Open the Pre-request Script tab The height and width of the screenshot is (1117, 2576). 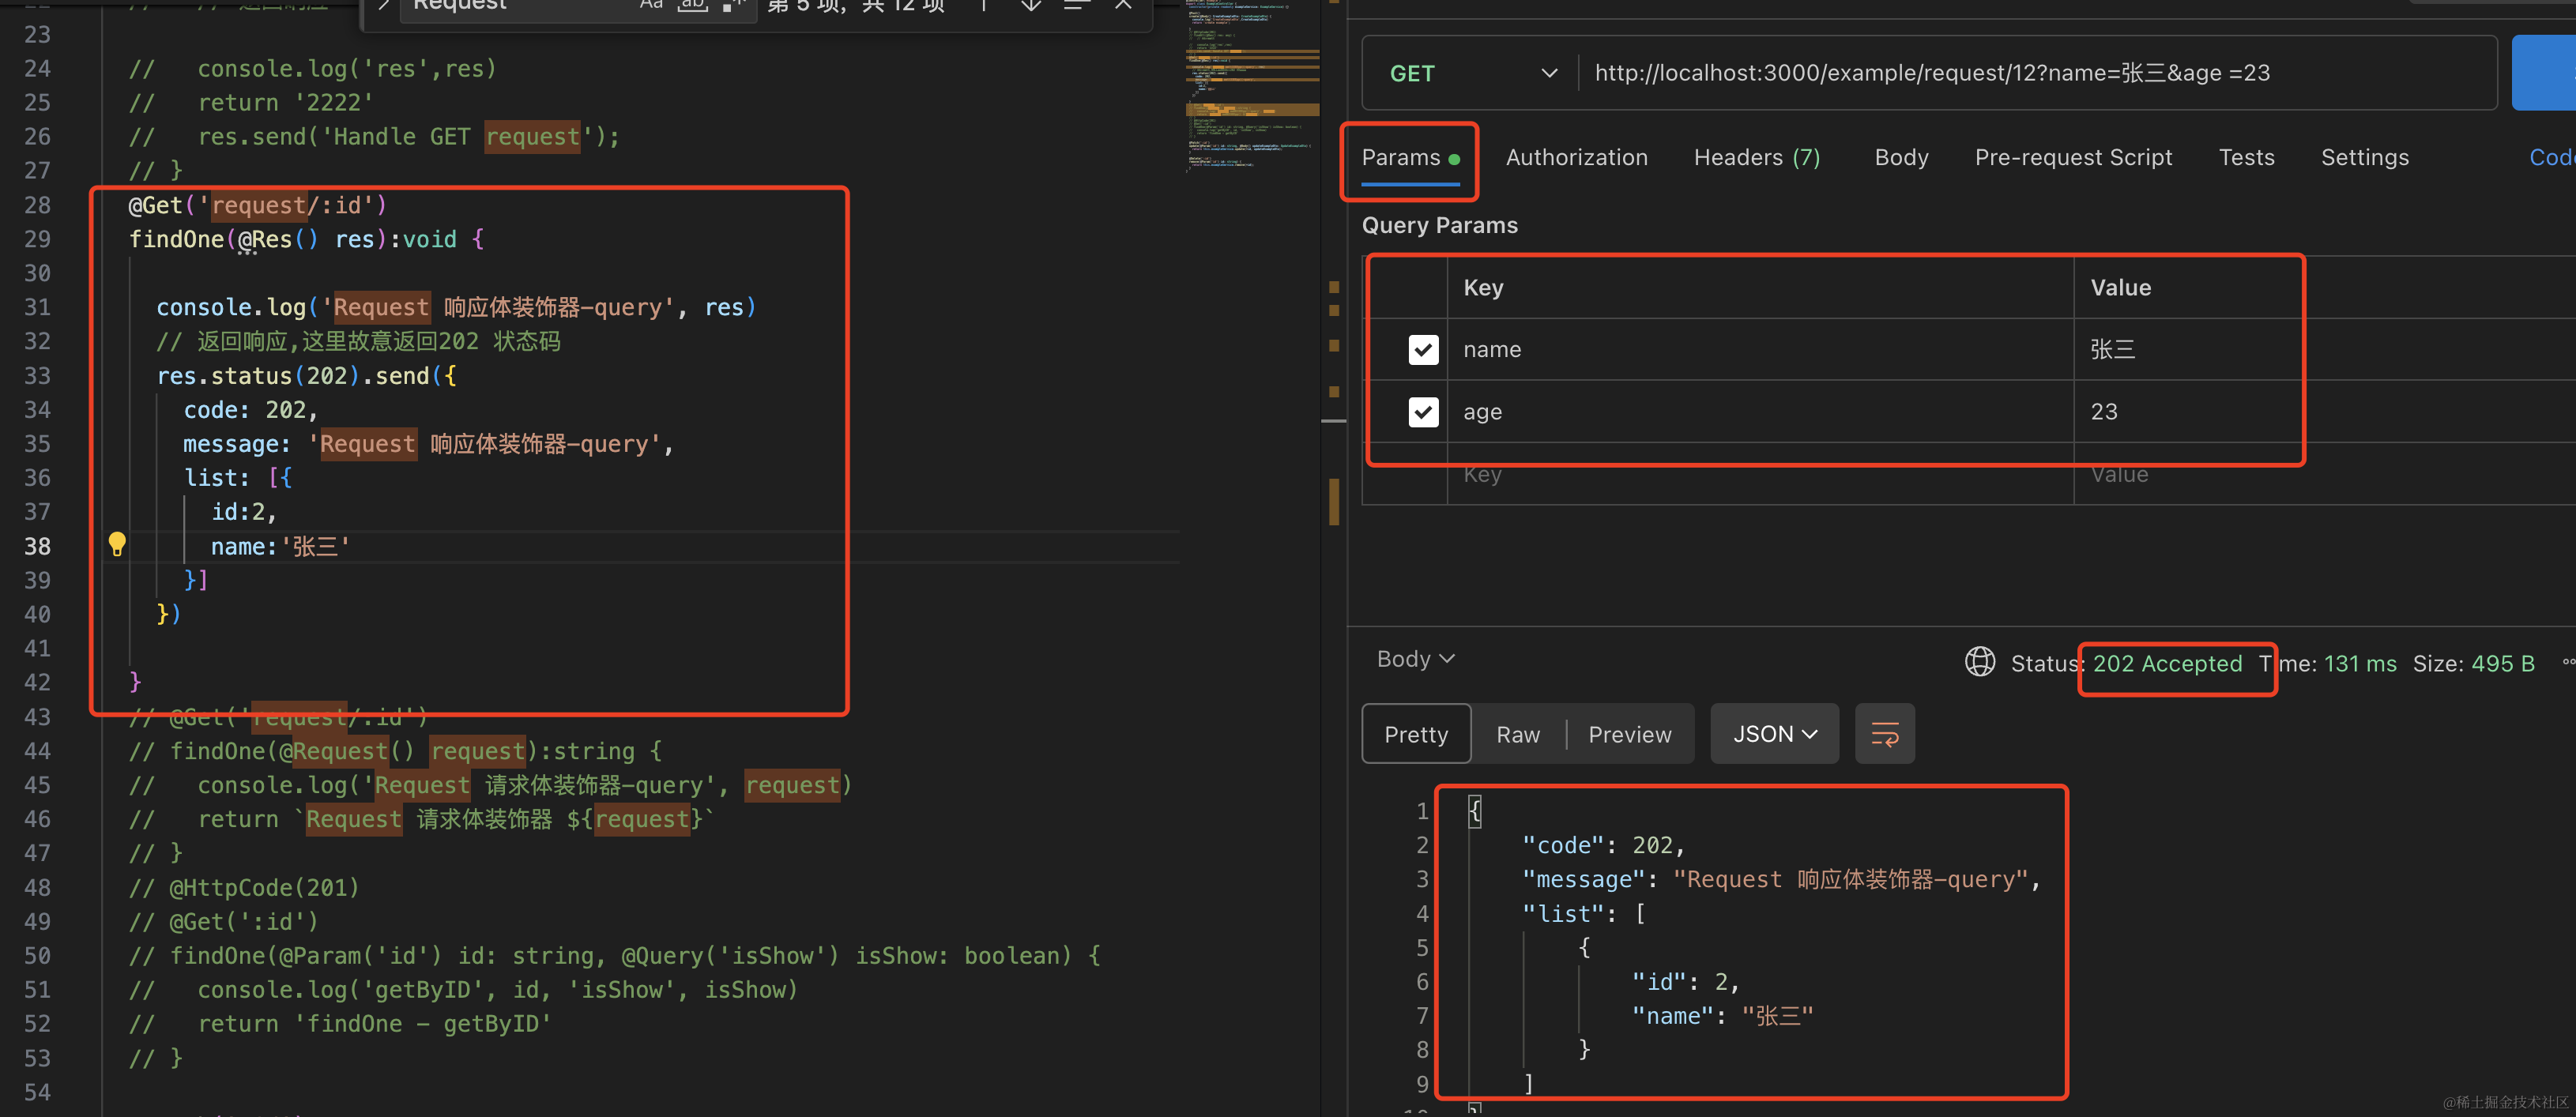(x=2073, y=158)
